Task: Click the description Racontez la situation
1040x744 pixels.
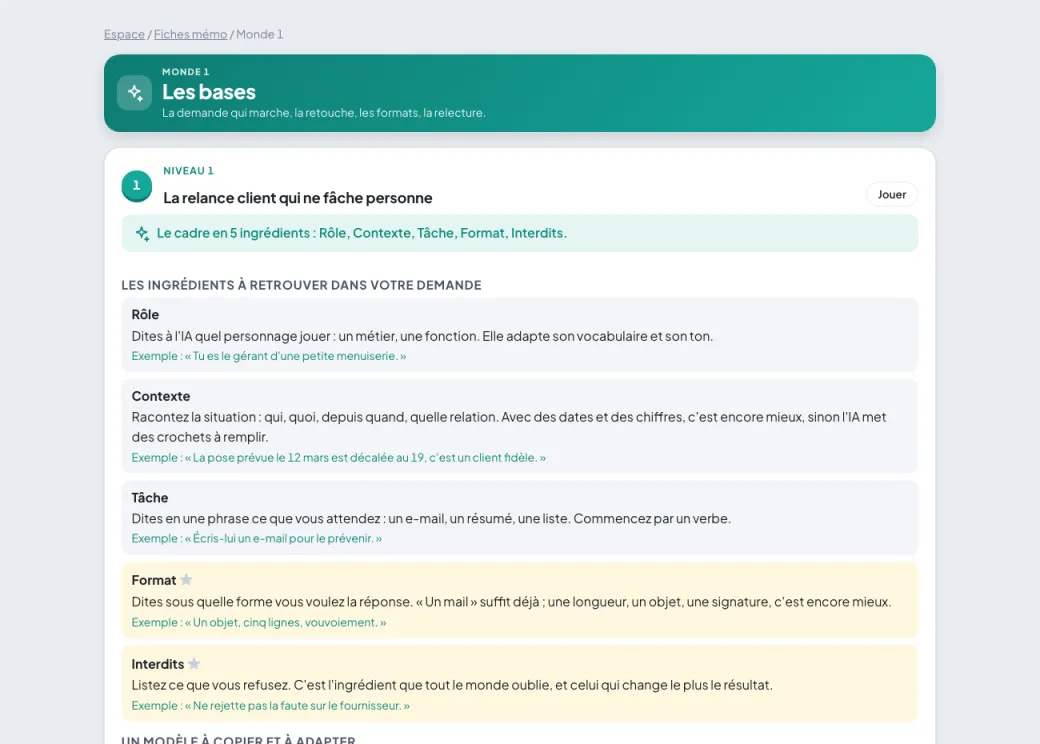Action: [509, 427]
